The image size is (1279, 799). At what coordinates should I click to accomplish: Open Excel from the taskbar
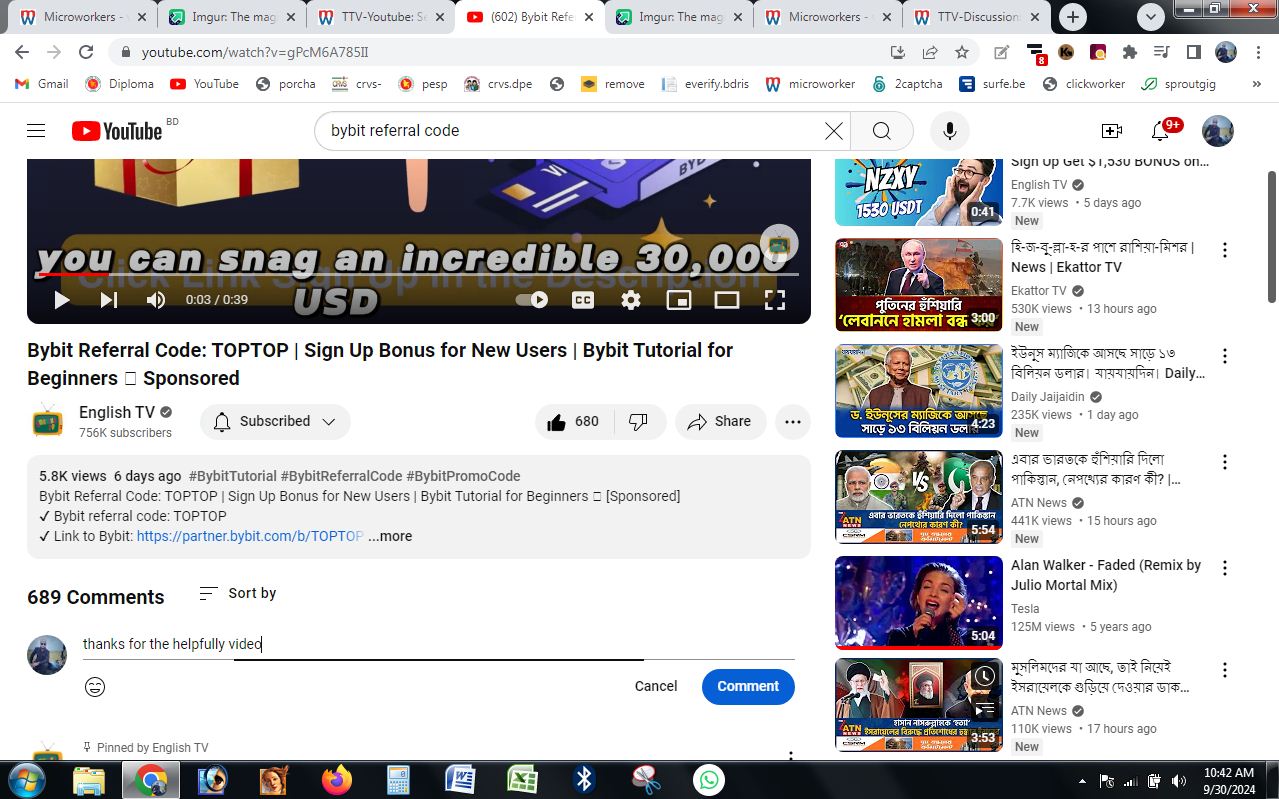pyautogui.click(x=522, y=780)
